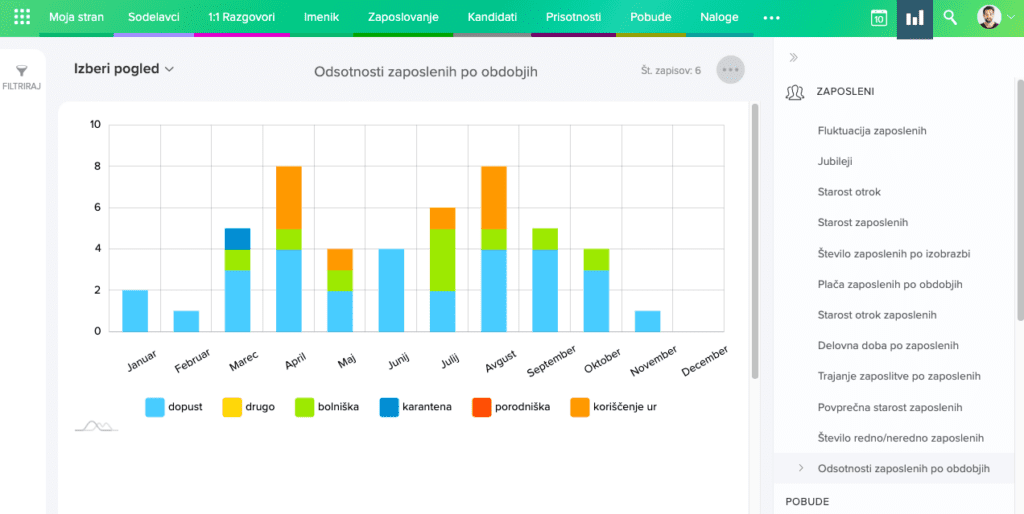Open the Izberi pogled dropdown
The height and width of the screenshot is (514, 1024).
(x=124, y=69)
